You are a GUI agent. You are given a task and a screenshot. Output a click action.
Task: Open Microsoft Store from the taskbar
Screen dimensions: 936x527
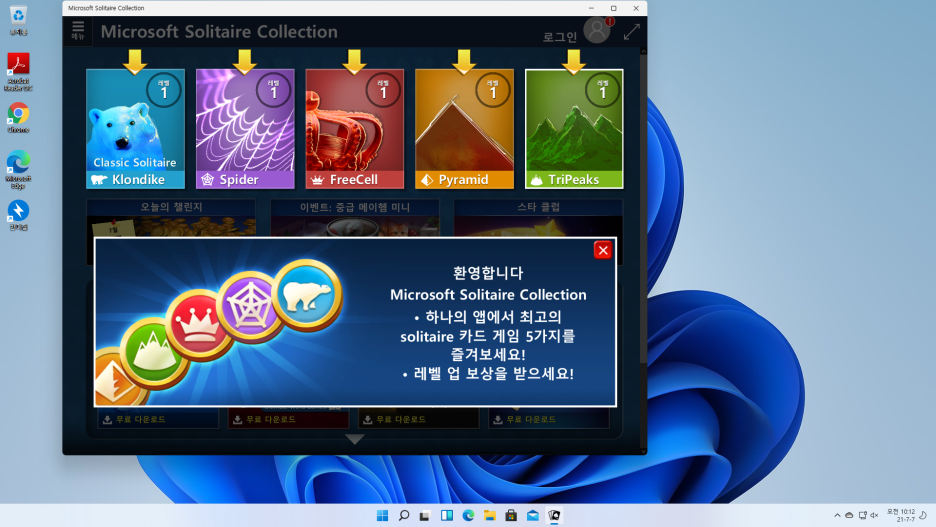[x=511, y=516]
